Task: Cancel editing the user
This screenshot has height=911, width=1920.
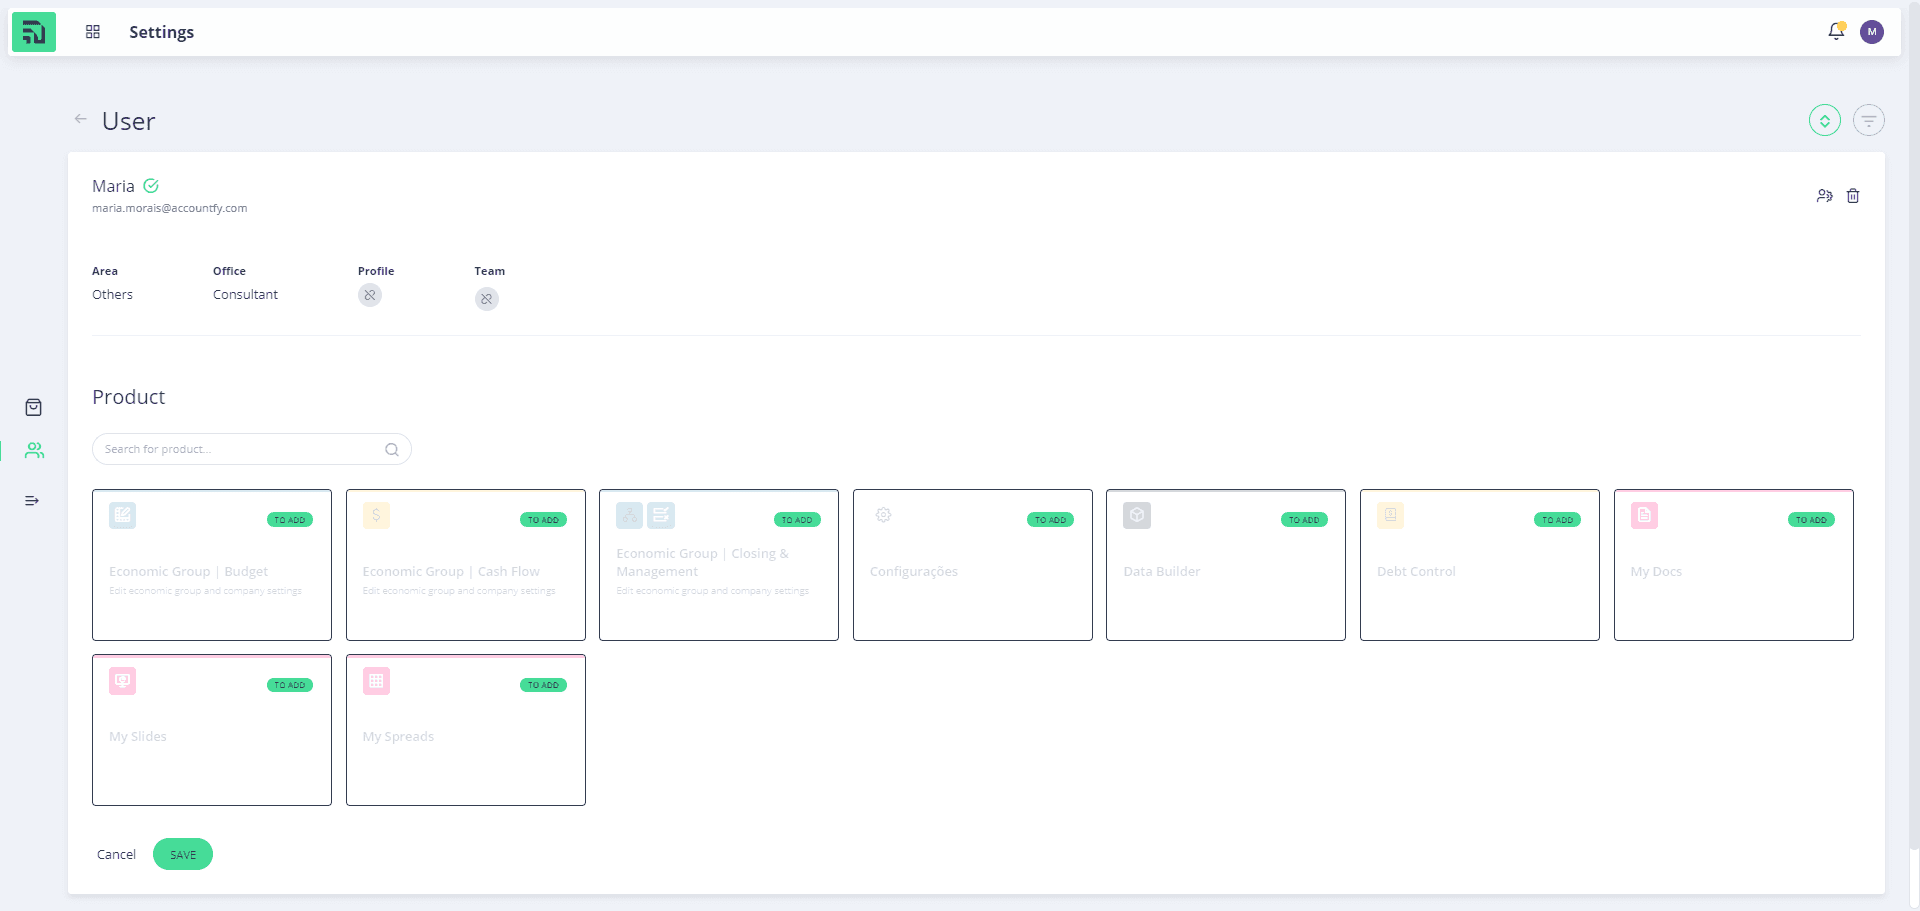Action: click(116, 854)
